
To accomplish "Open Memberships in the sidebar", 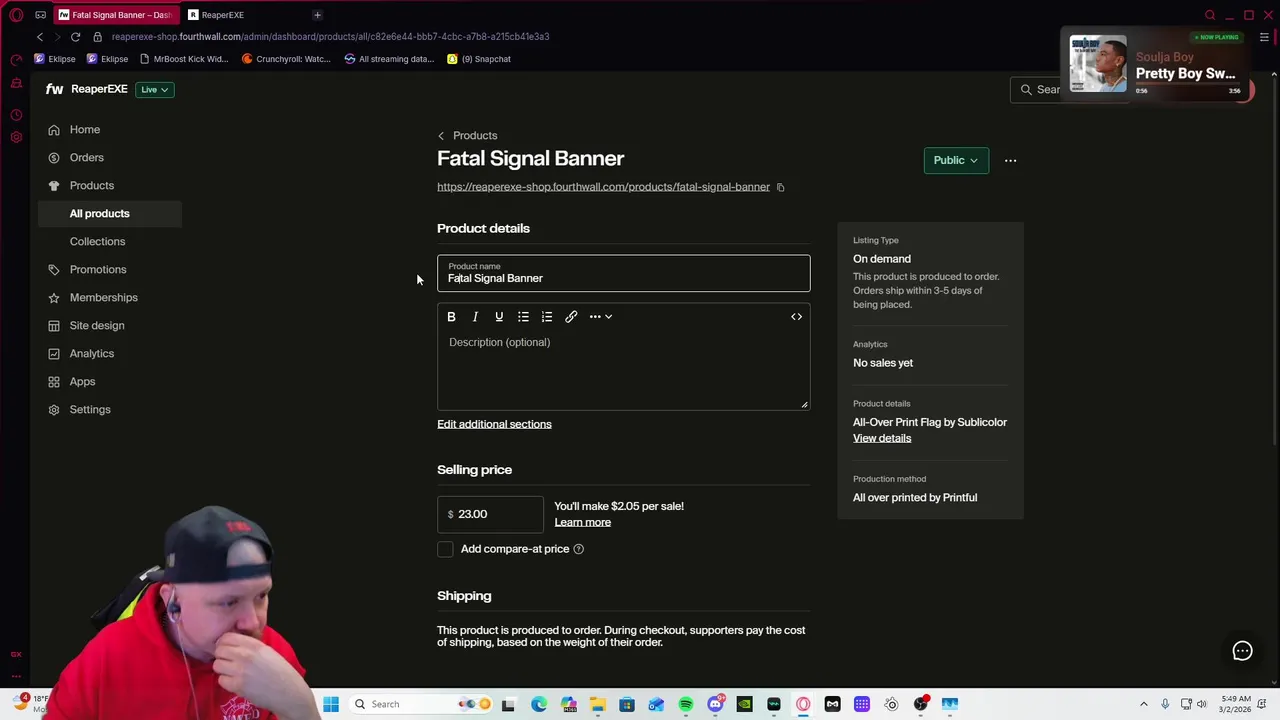I will pos(104,298).
